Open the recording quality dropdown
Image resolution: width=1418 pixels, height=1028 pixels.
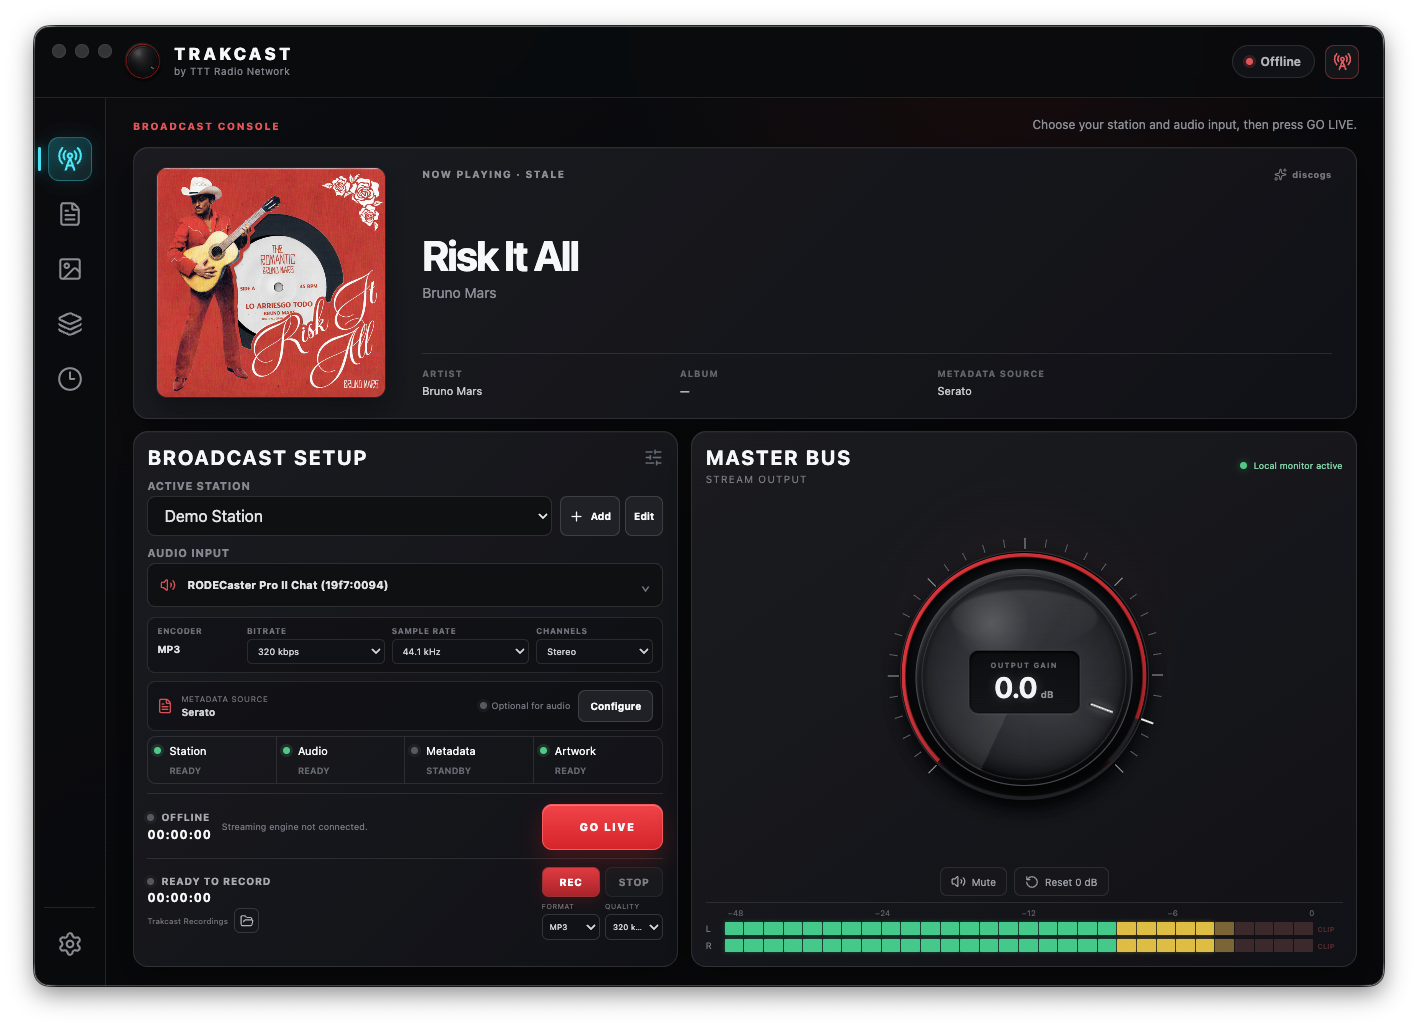coord(634,927)
